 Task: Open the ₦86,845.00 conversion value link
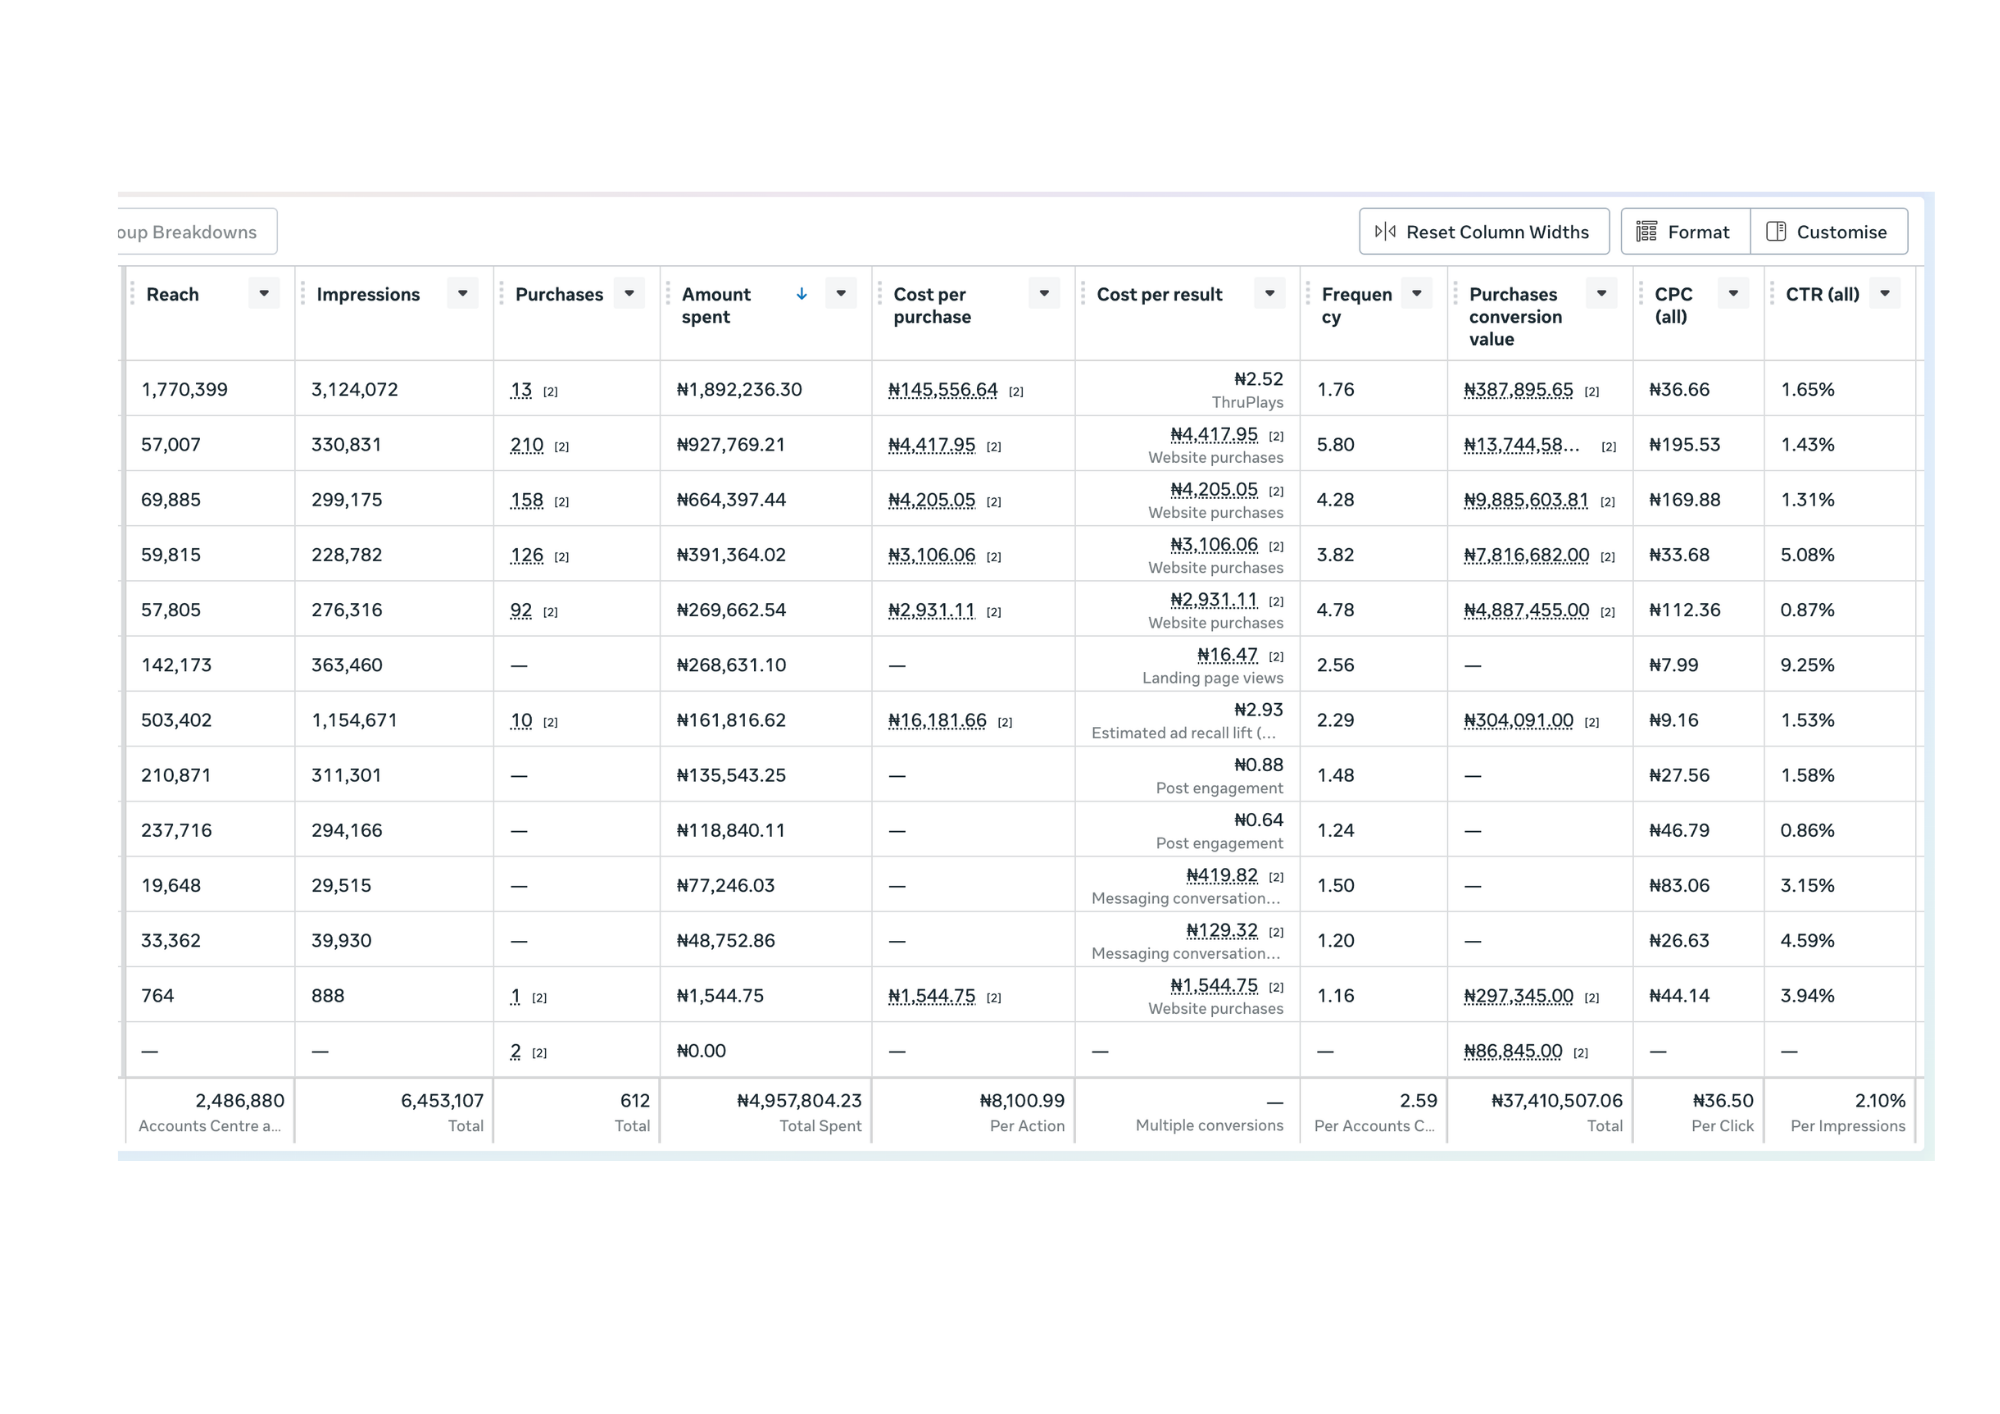pyautogui.click(x=1513, y=1051)
